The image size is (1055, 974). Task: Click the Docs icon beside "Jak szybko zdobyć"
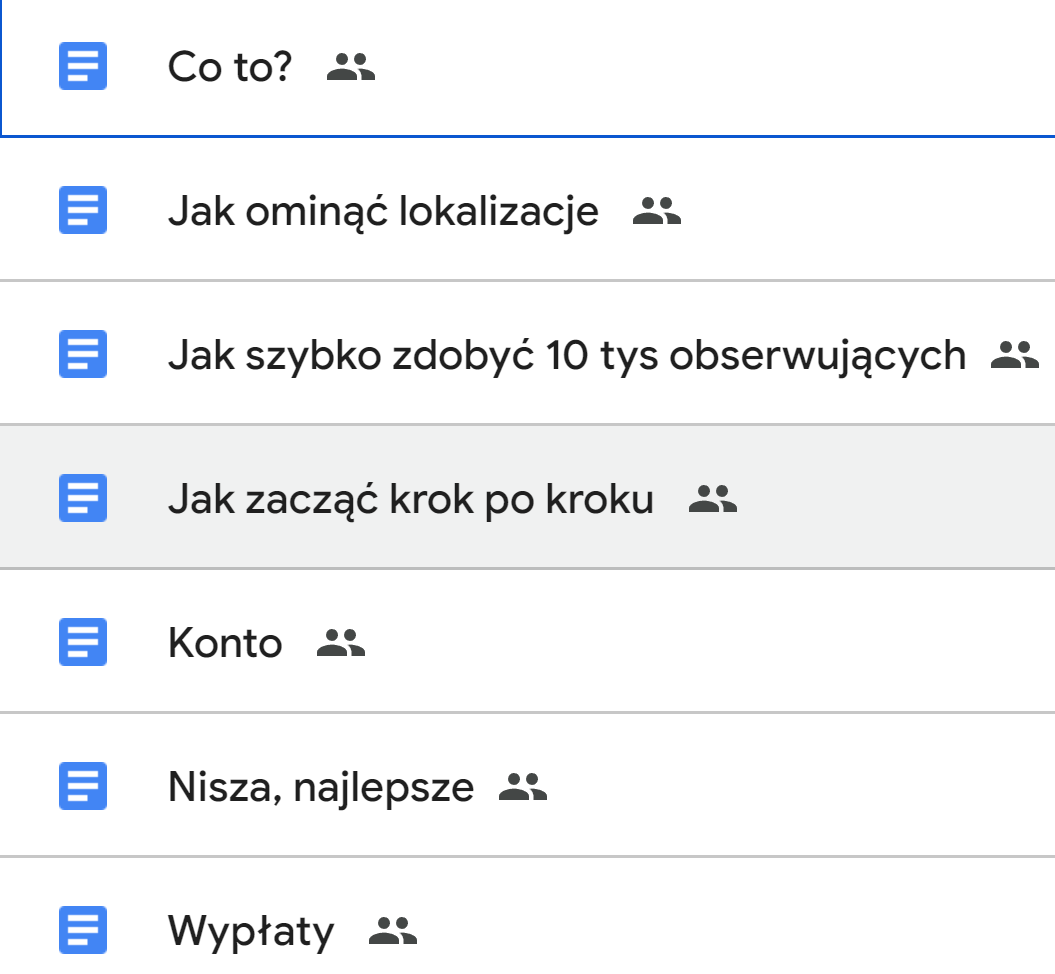point(83,355)
